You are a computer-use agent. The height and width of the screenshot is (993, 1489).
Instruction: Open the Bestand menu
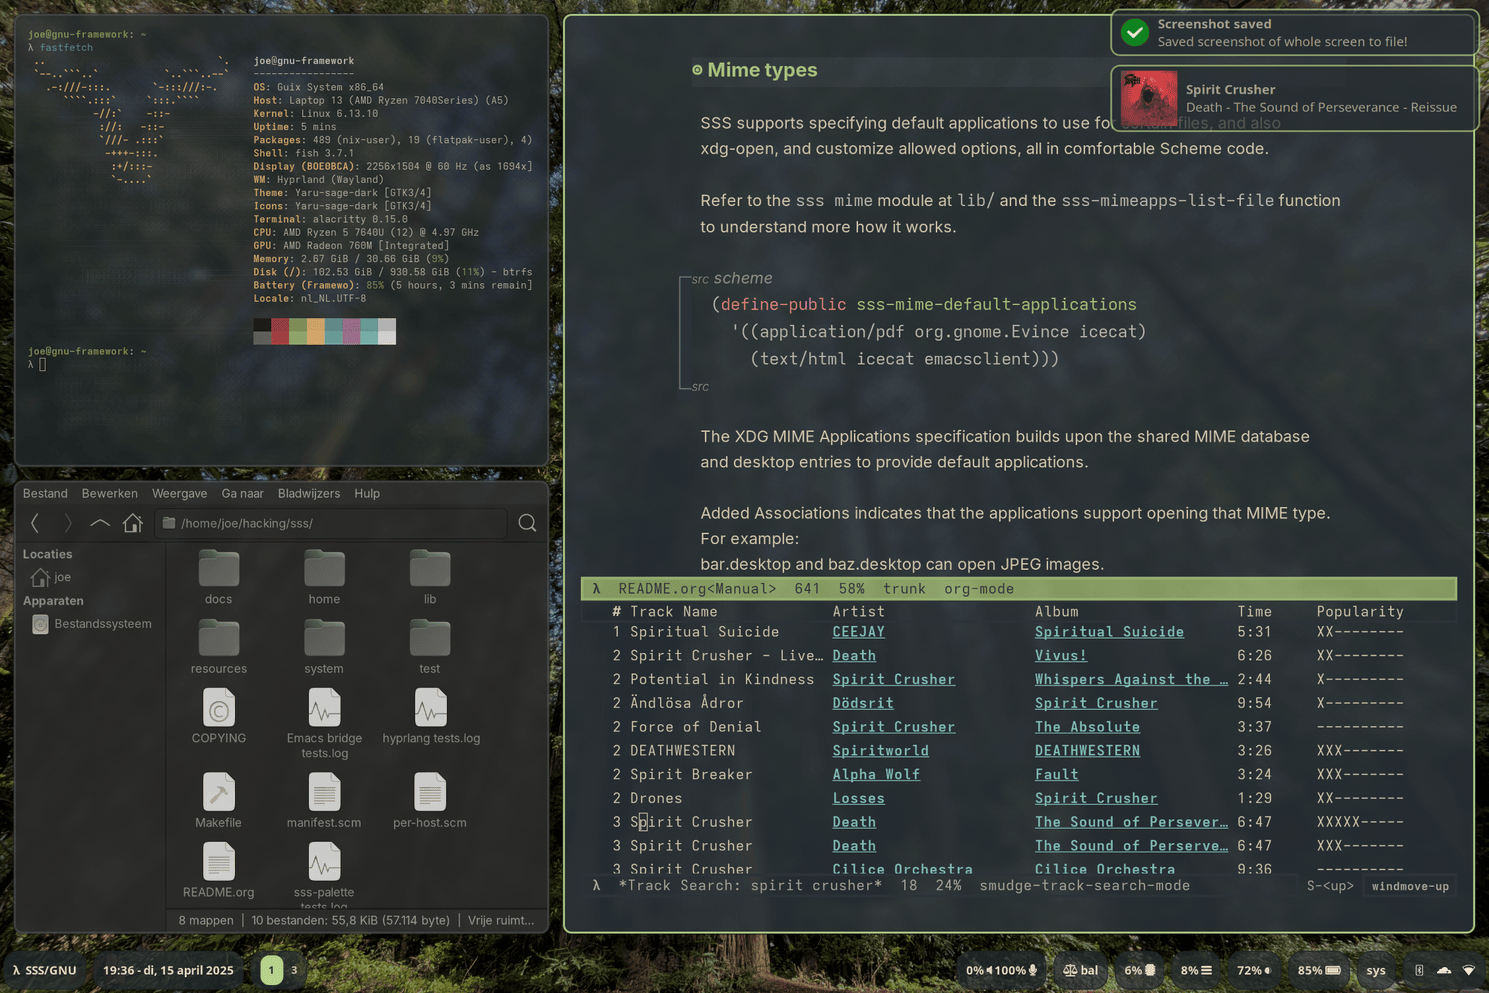tap(45, 493)
